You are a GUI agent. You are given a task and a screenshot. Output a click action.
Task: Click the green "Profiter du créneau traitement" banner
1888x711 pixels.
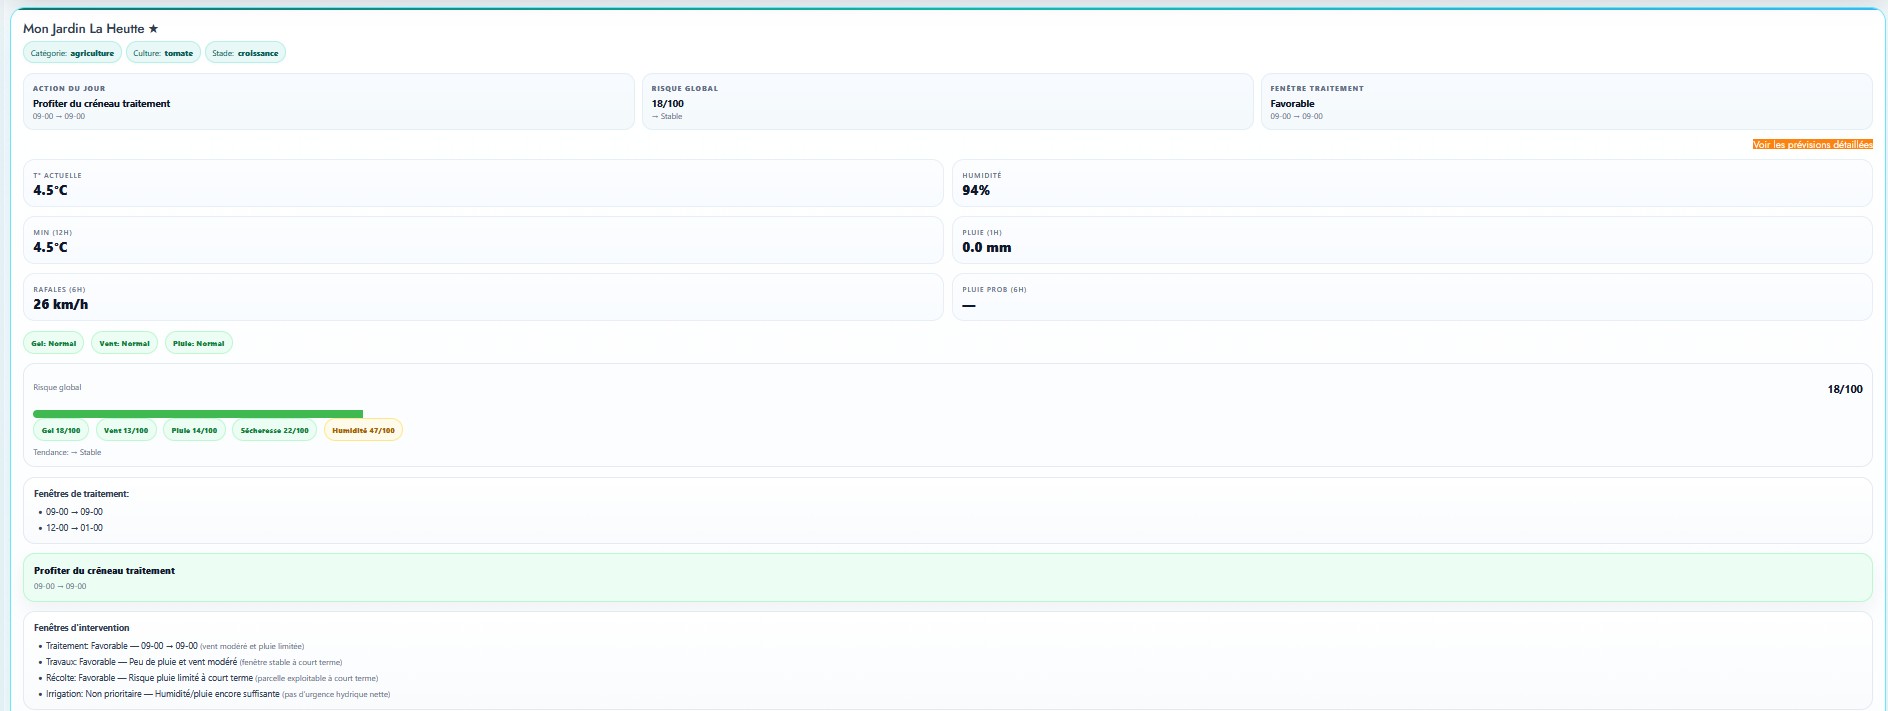946,578
